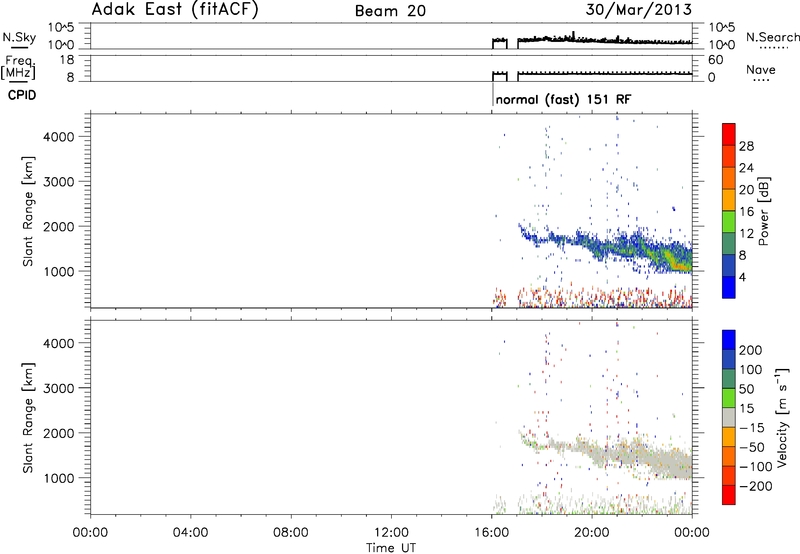Click the '16:00' time tick label

pyautogui.click(x=491, y=533)
